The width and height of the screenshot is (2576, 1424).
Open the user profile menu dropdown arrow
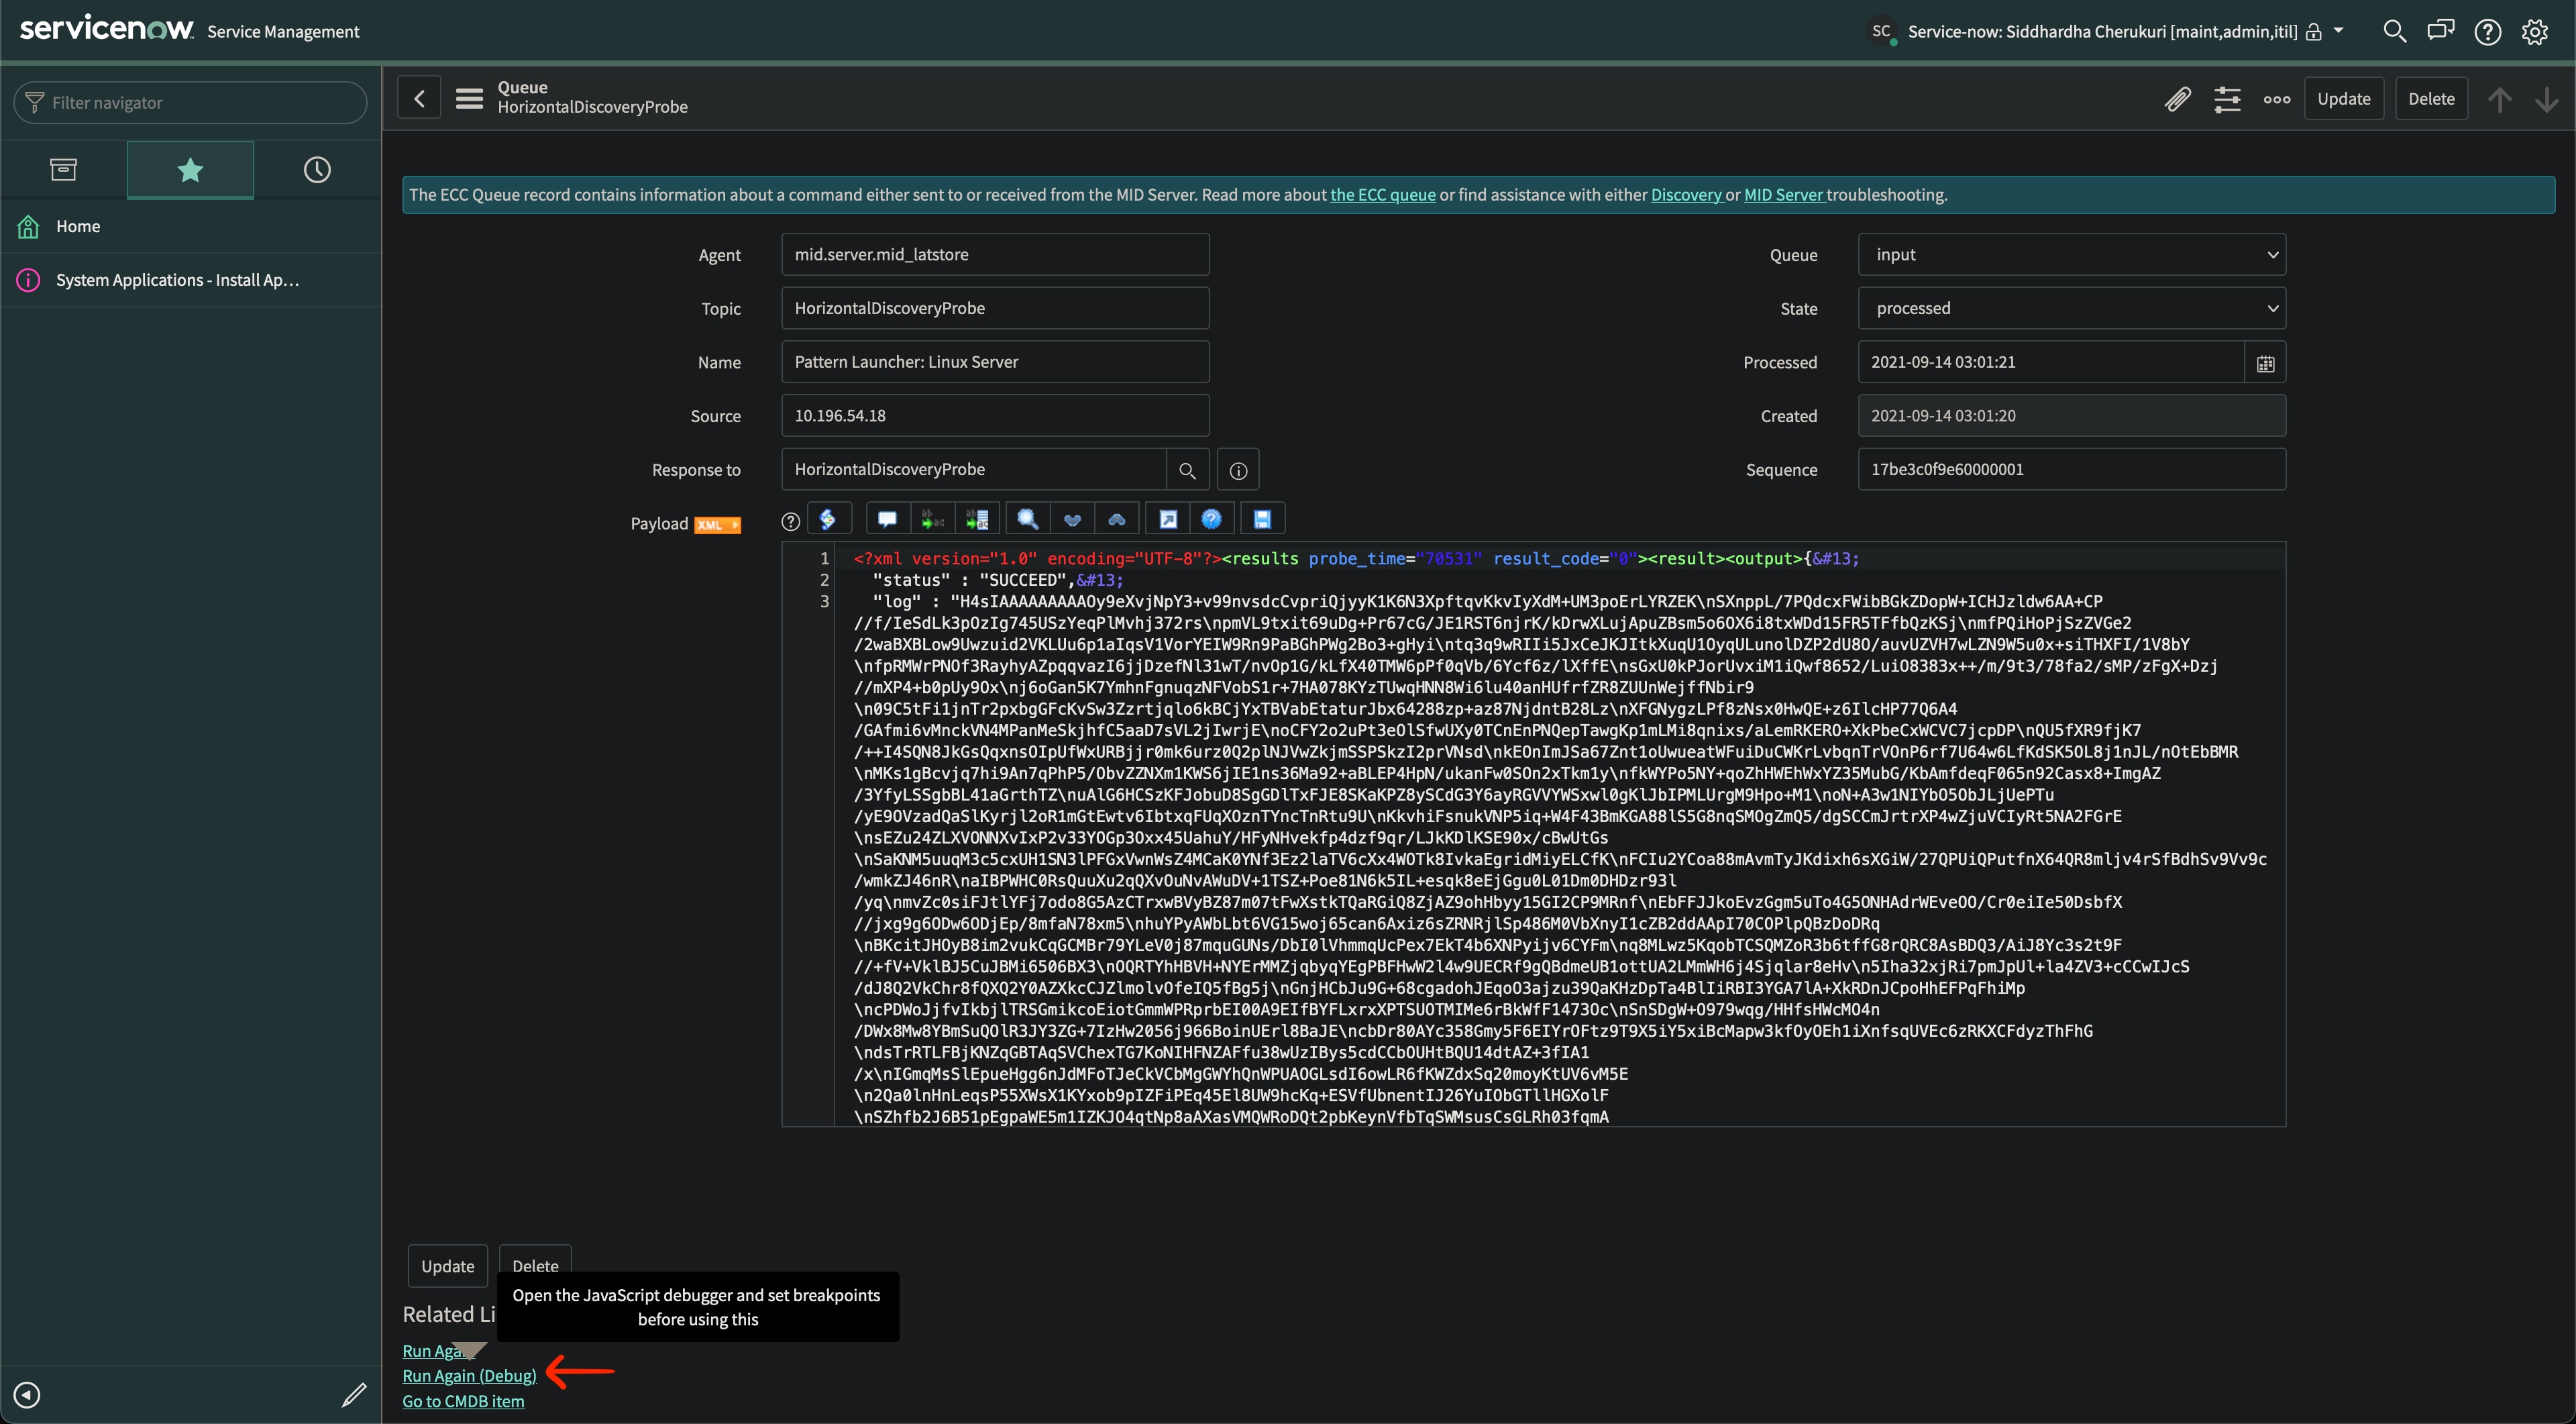pyautogui.click(x=2338, y=31)
